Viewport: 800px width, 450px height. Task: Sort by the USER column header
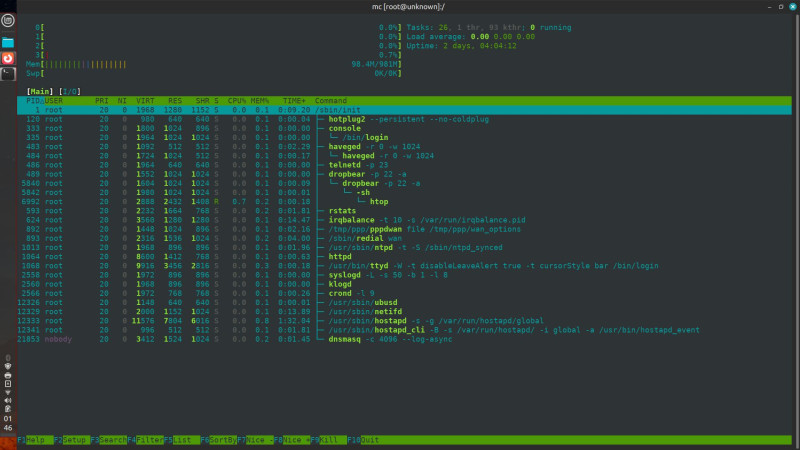tap(54, 101)
